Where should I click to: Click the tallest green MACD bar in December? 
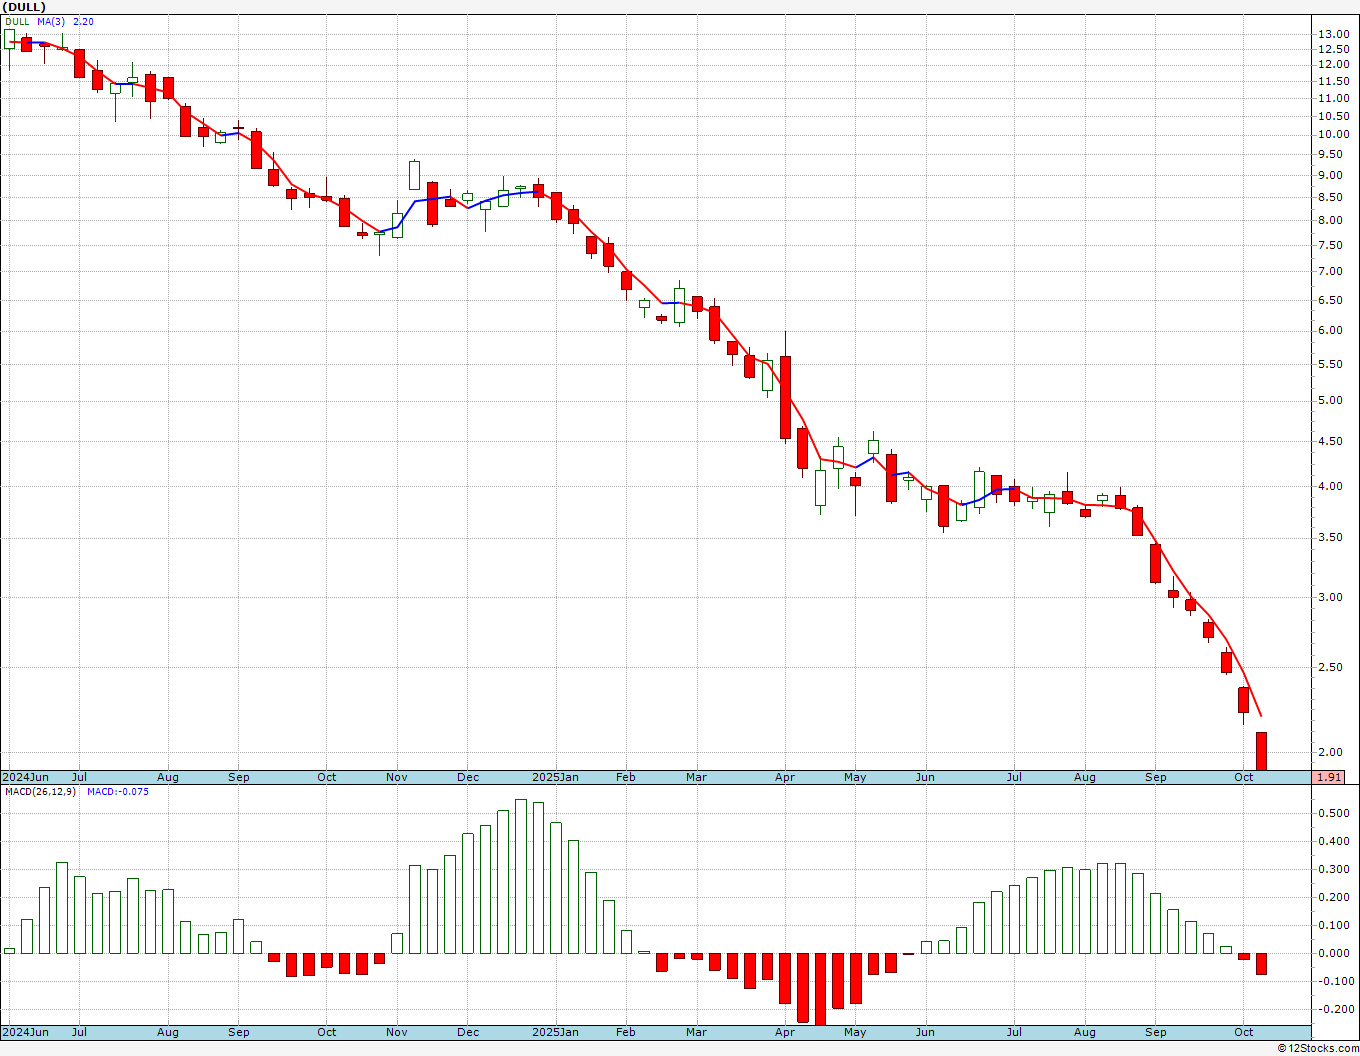coord(521,876)
